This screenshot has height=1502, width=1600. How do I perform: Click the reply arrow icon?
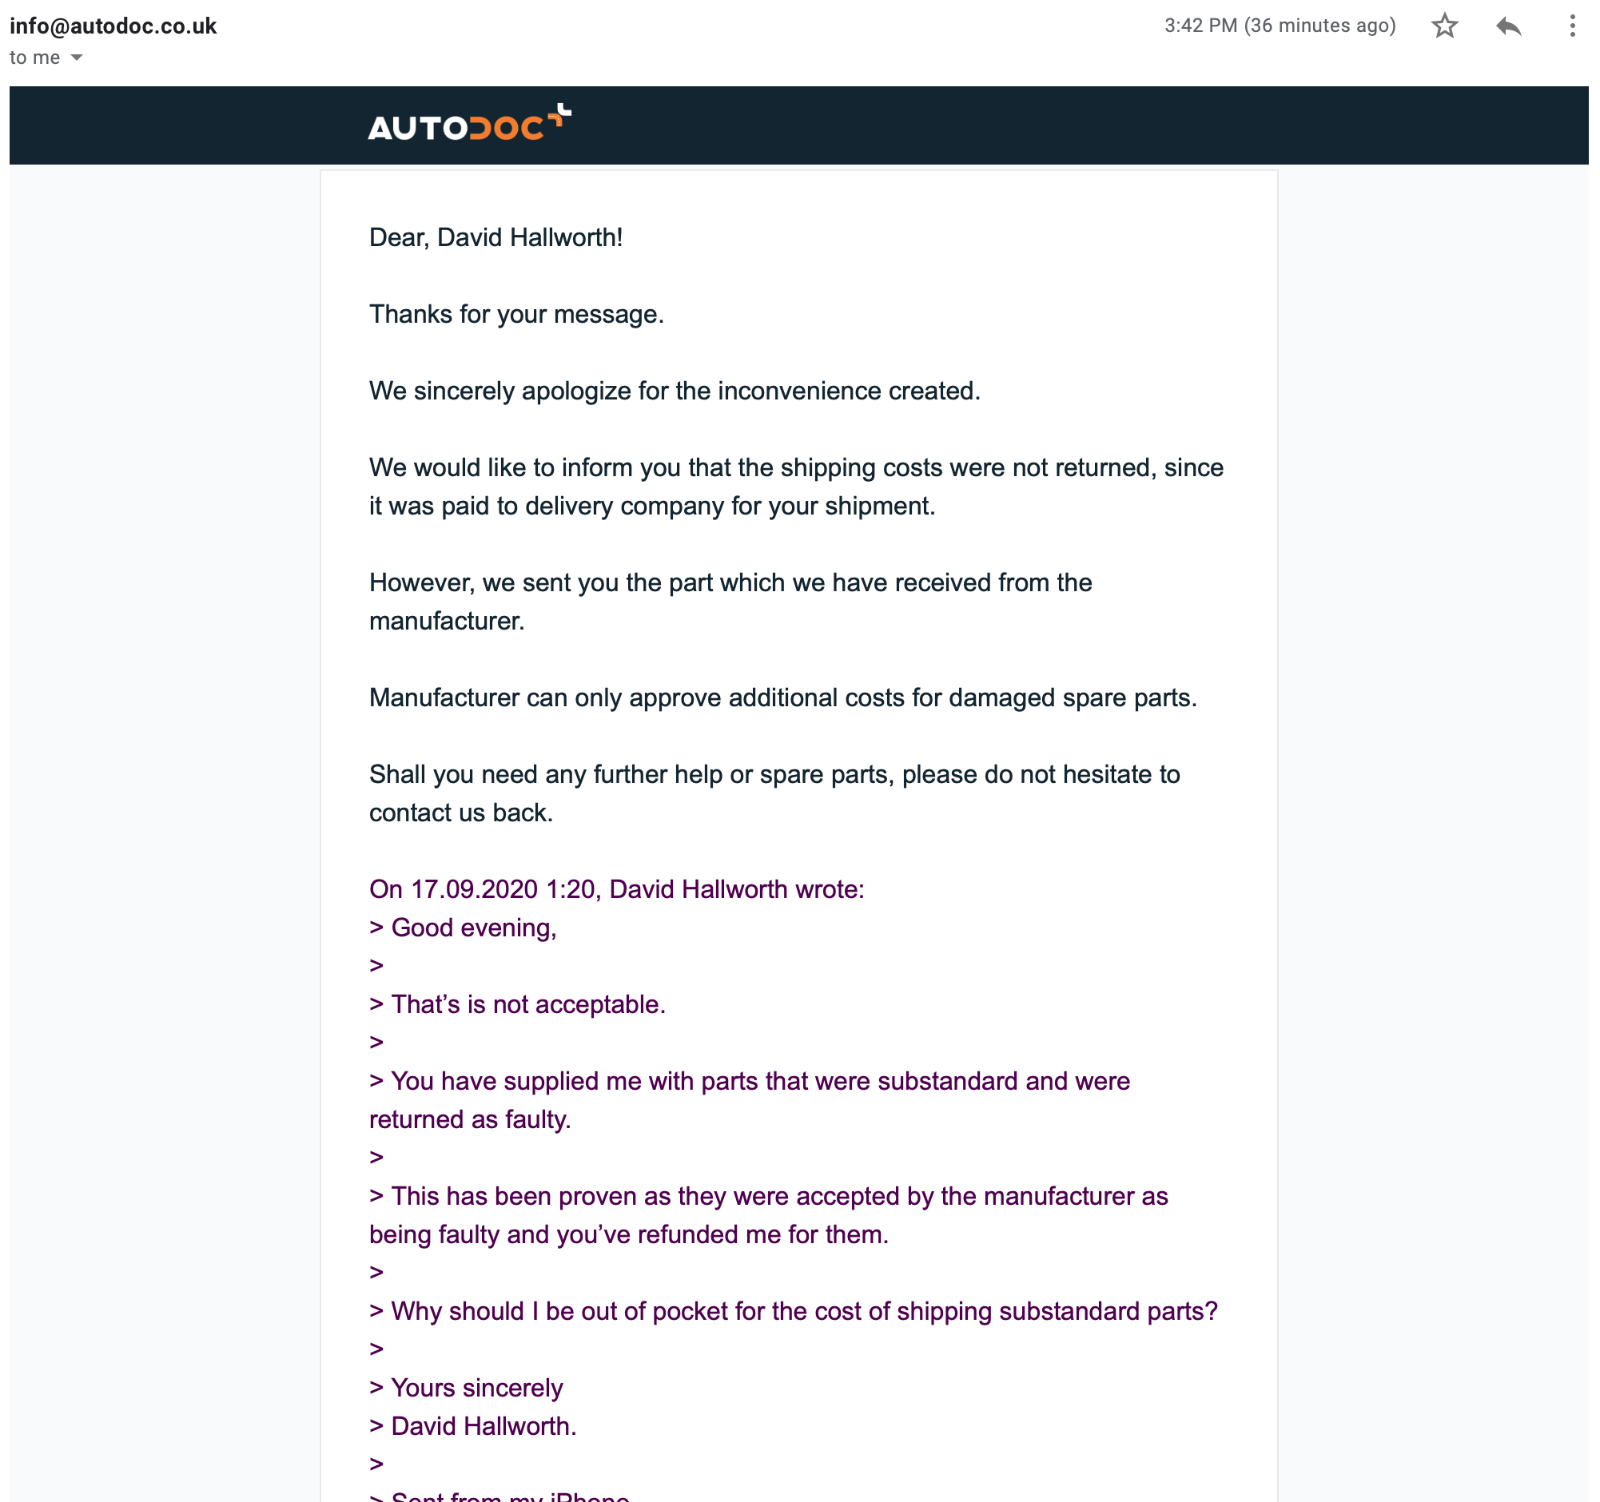pyautogui.click(x=1508, y=26)
